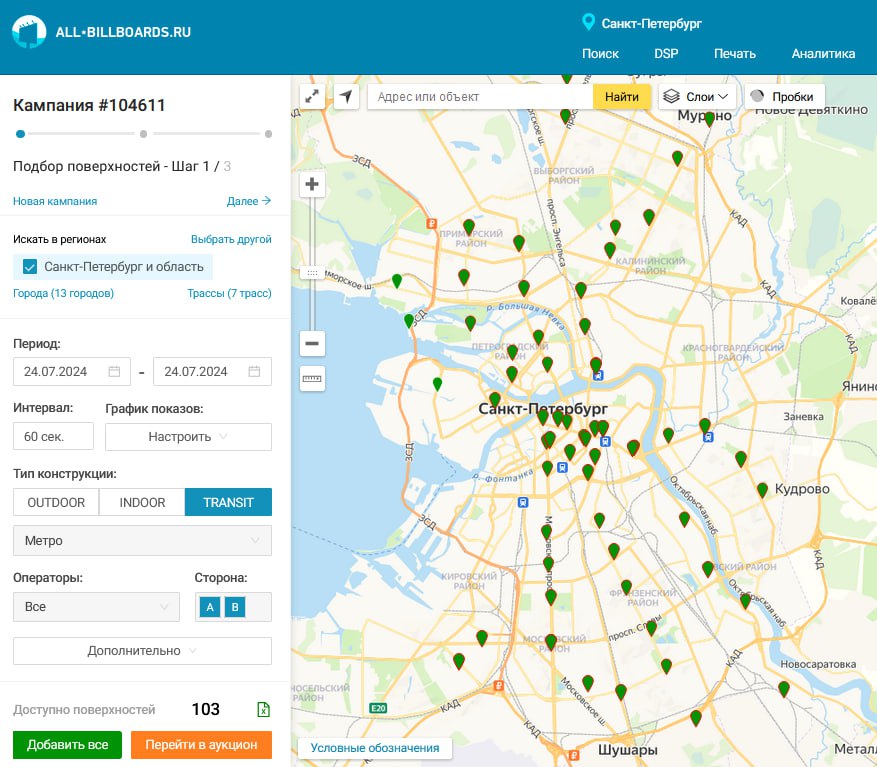Screen dimensions: 877x767
Task: Open the Печать menu item
Action: (735, 54)
